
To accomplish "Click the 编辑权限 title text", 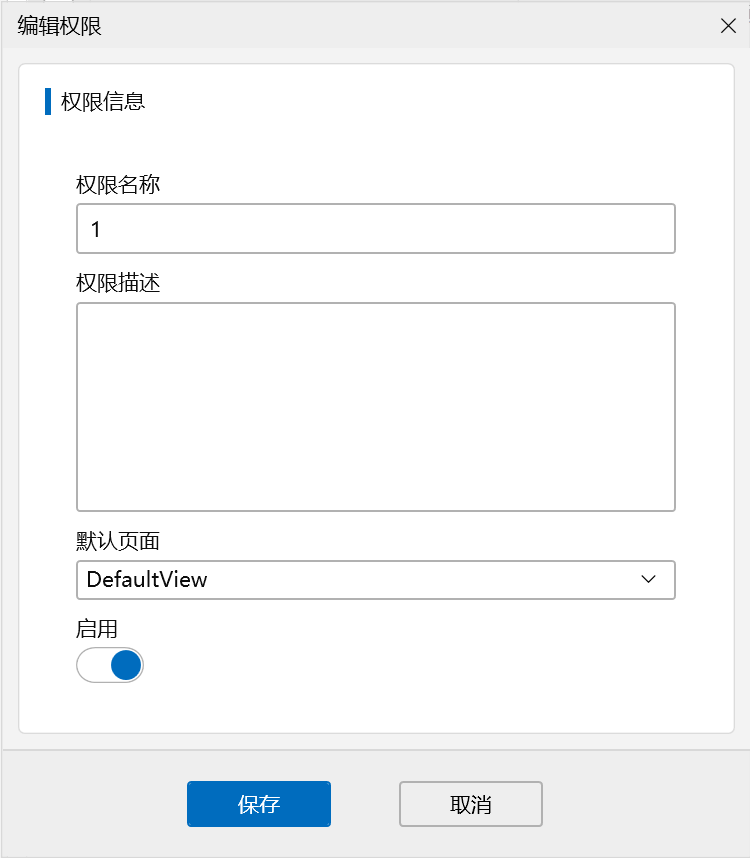I will [59, 26].
